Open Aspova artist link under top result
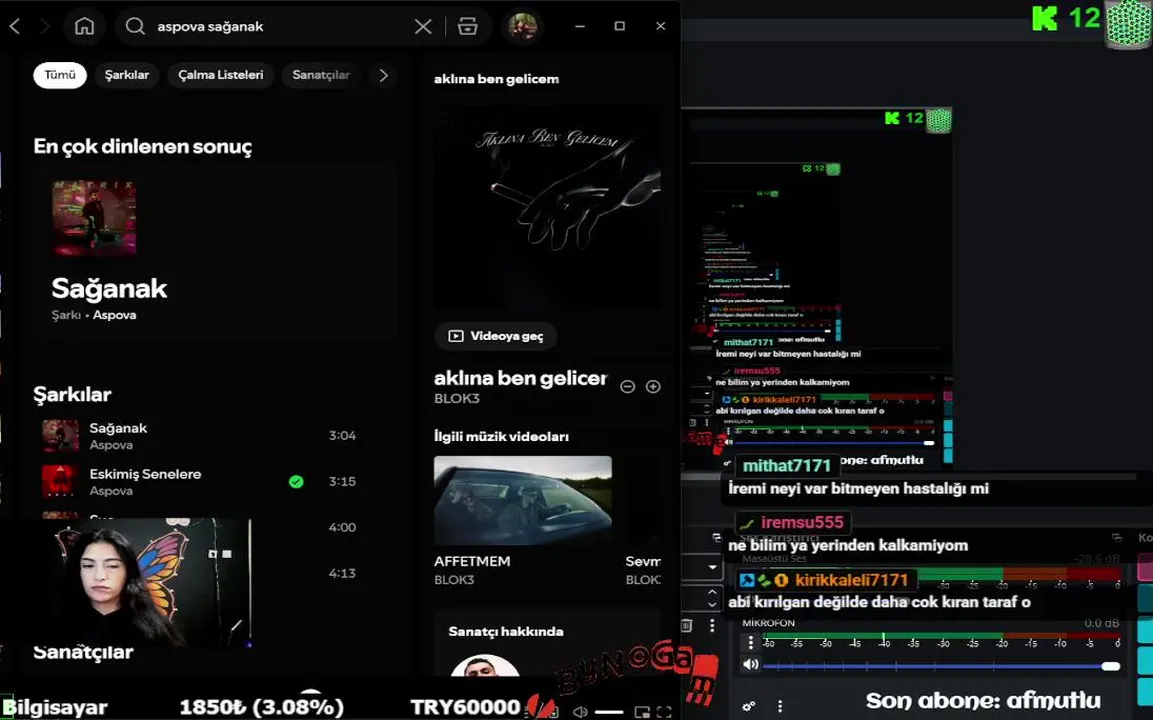1153x720 pixels. [x=114, y=315]
